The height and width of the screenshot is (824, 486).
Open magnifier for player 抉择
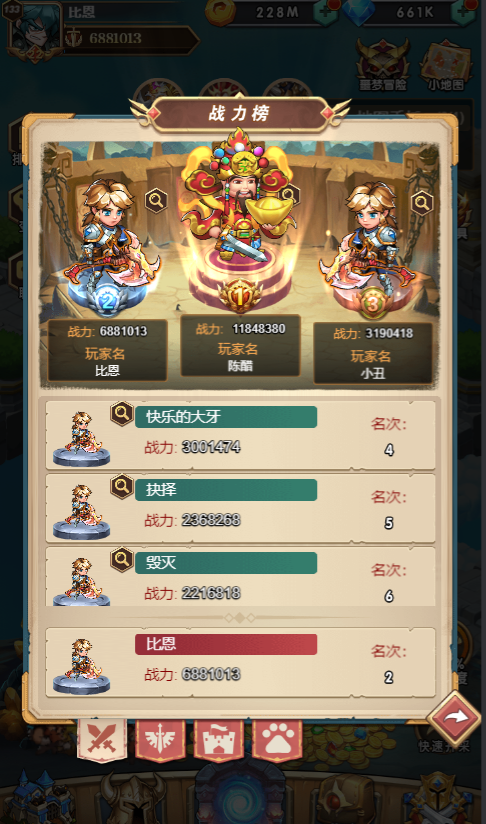point(121,487)
